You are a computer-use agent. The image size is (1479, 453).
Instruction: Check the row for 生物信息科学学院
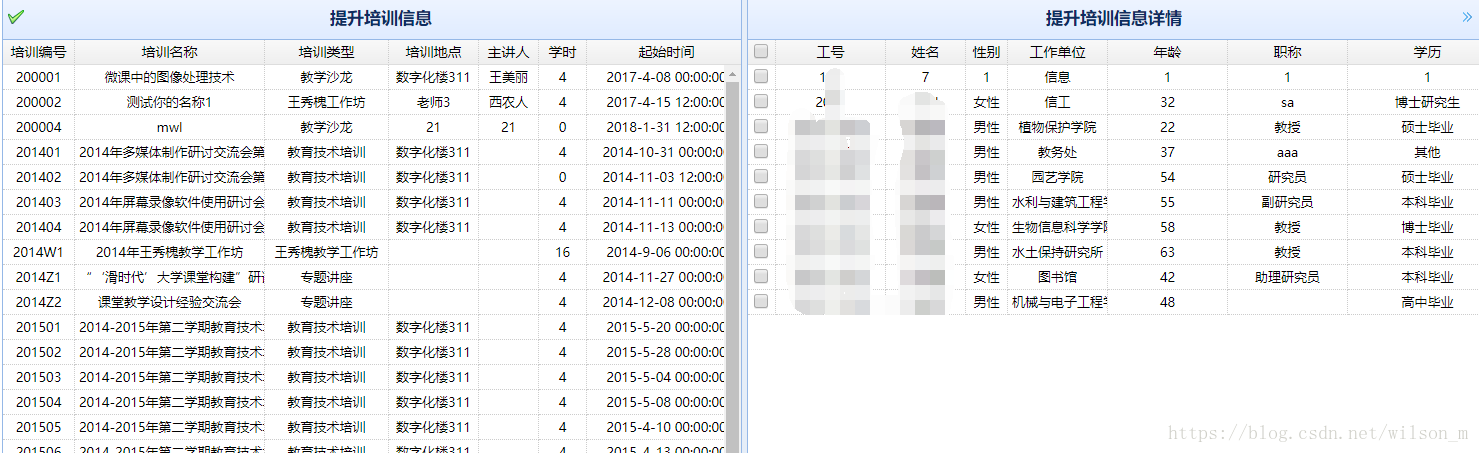point(761,227)
